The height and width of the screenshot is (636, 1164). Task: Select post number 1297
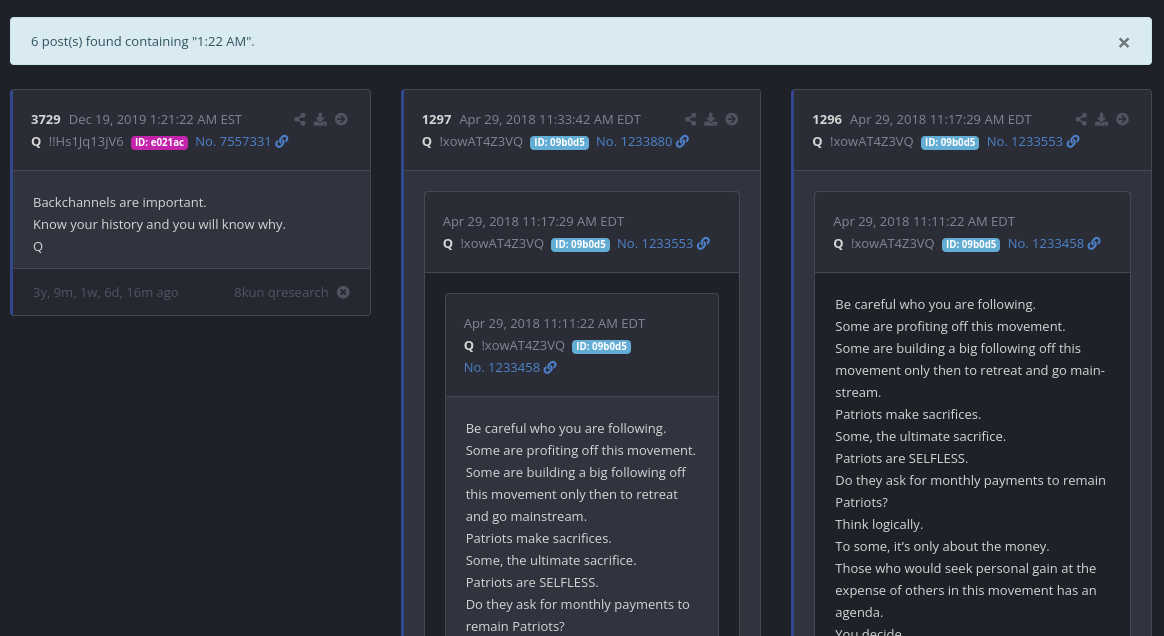point(436,119)
